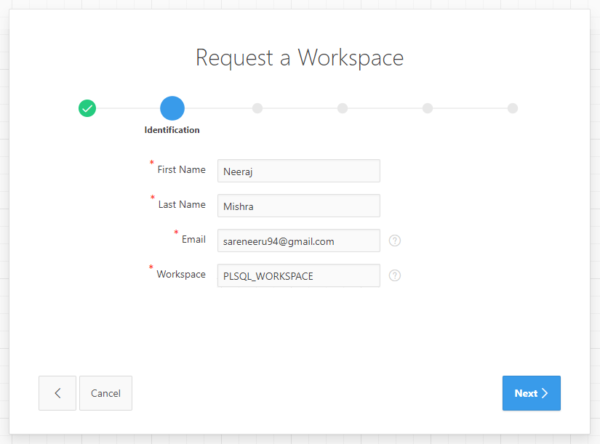
Task: Jump to the third wizard step dot
Action: 257,108
